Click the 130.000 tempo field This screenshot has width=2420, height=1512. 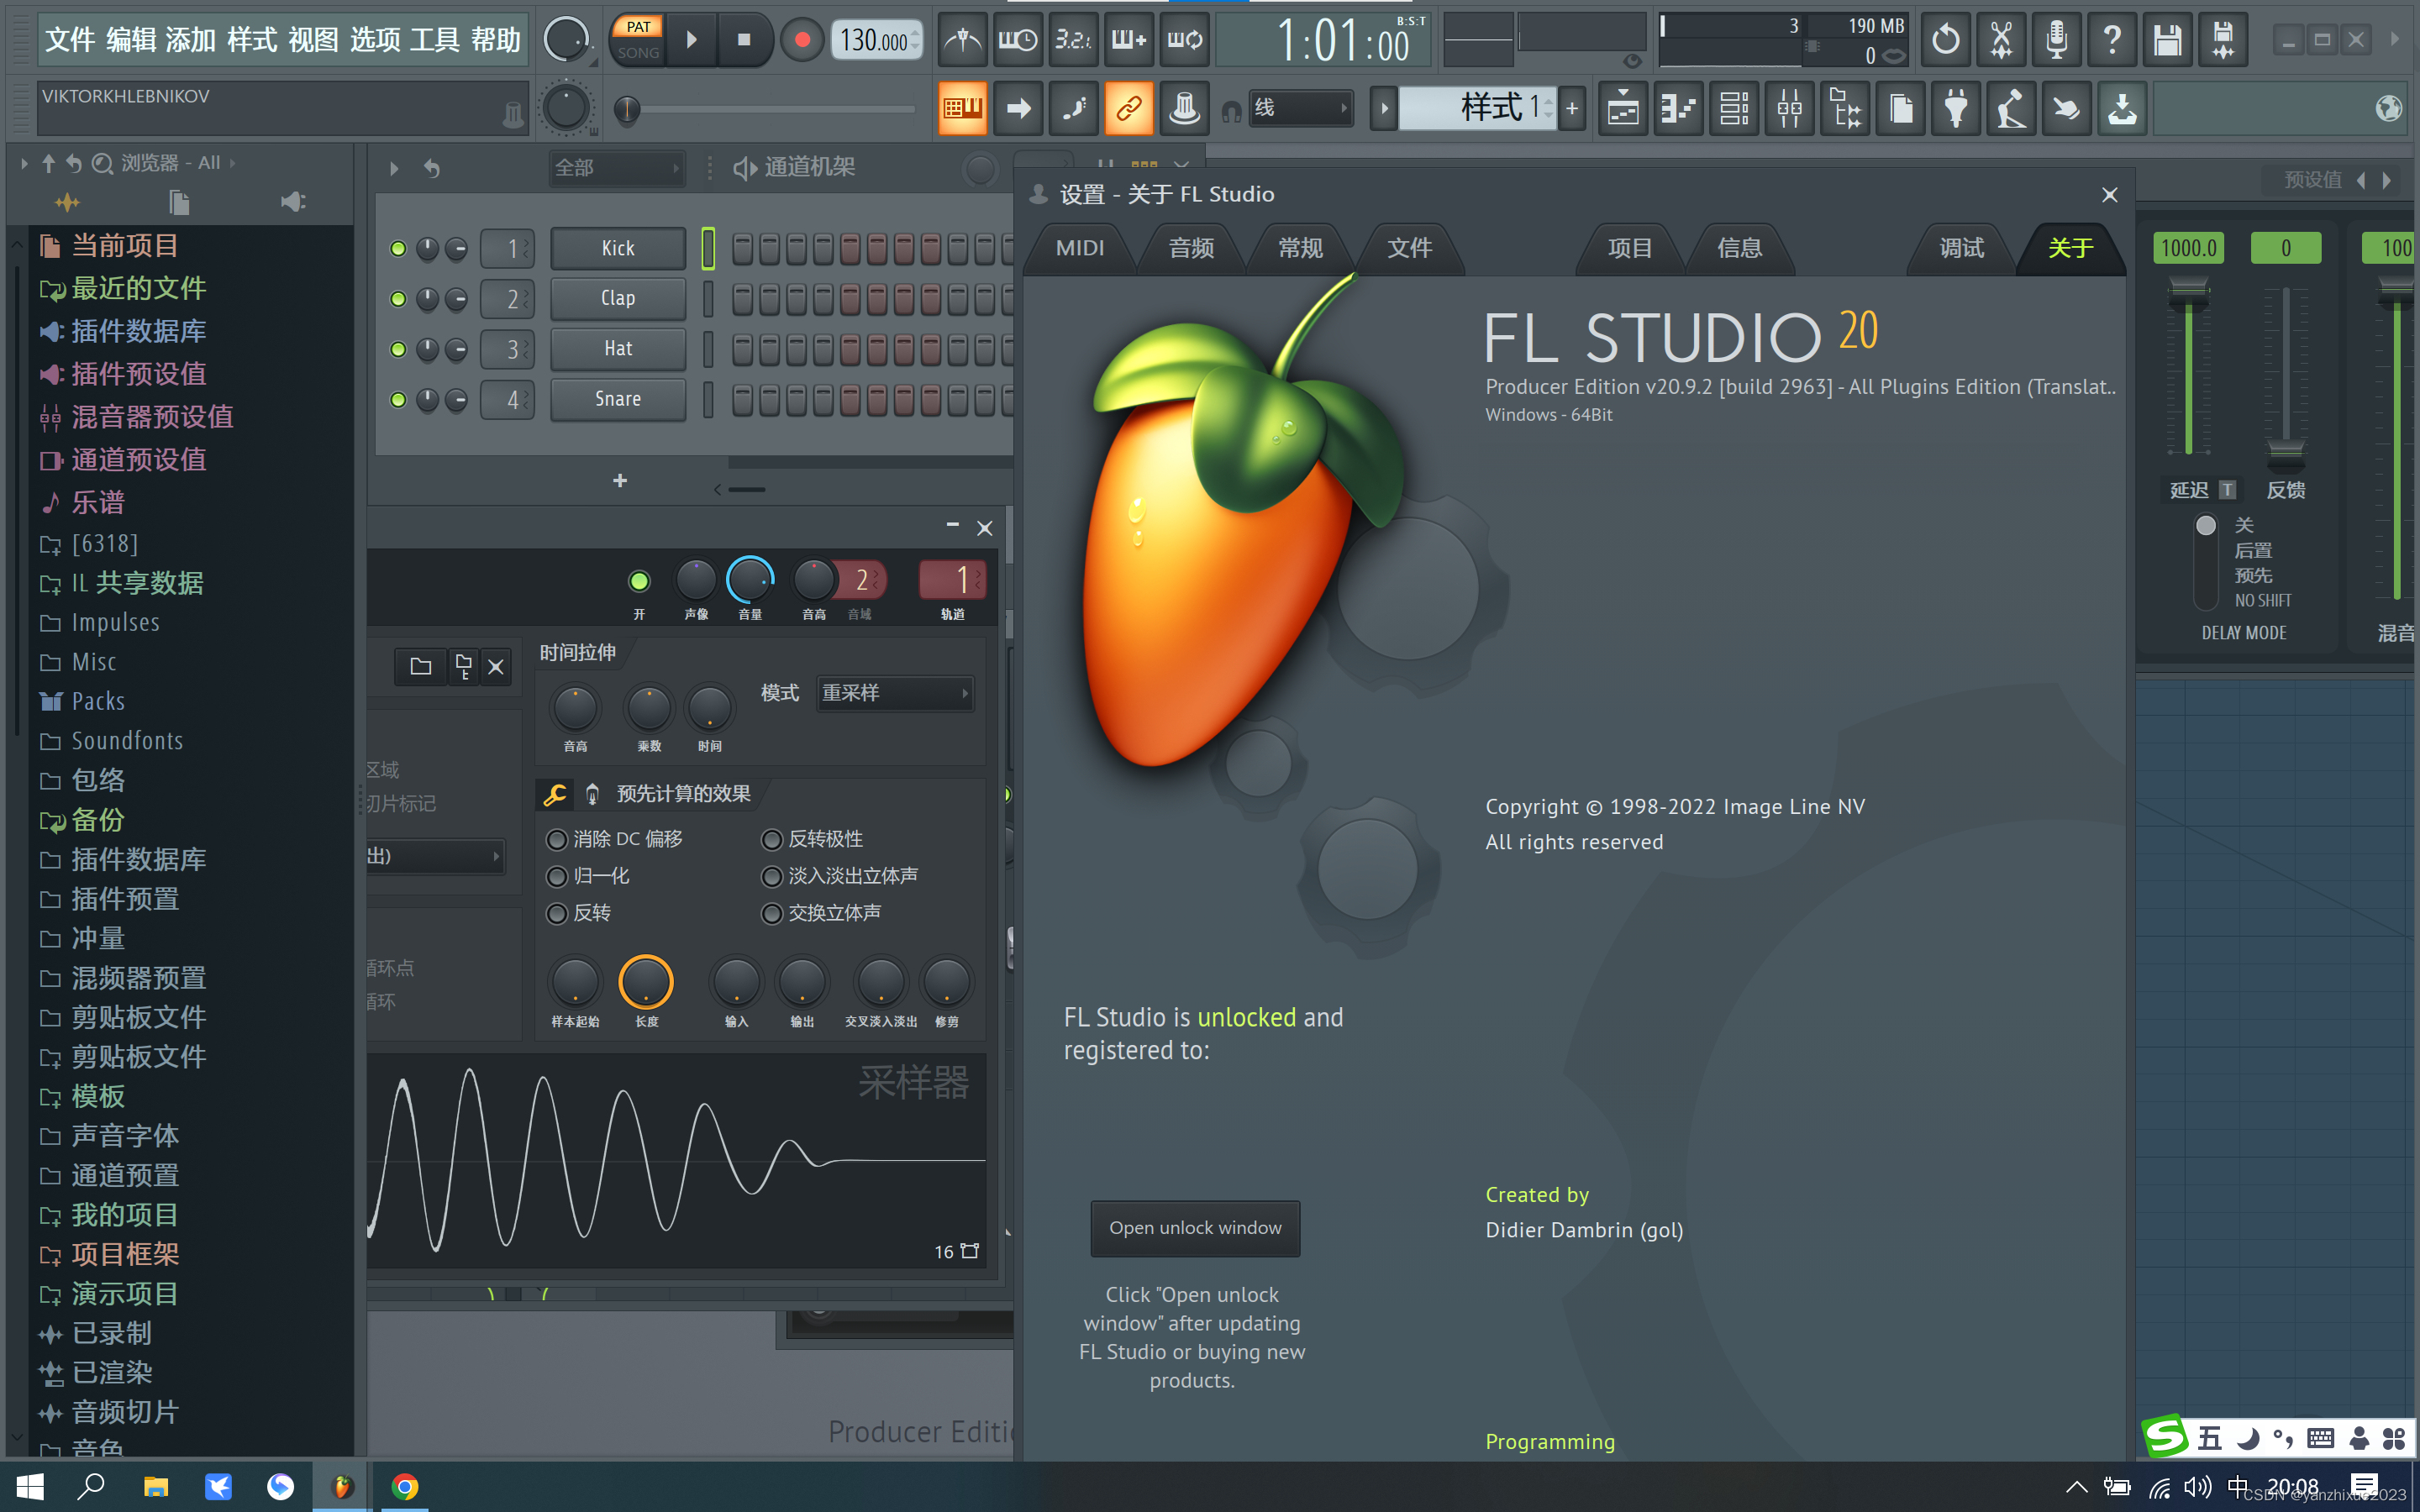(876, 40)
